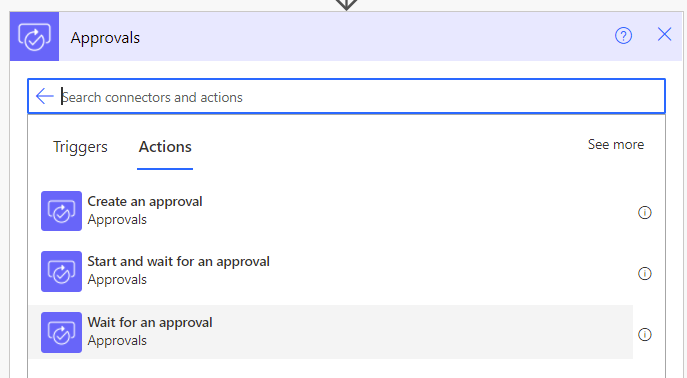This screenshot has width=687, height=378.
Task: Click the down arrow connector above Approvals
Action: 346,5
